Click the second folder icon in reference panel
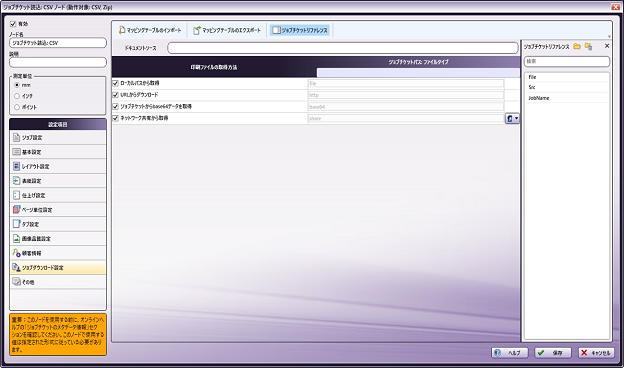This screenshot has width=624, height=368. coord(589,47)
